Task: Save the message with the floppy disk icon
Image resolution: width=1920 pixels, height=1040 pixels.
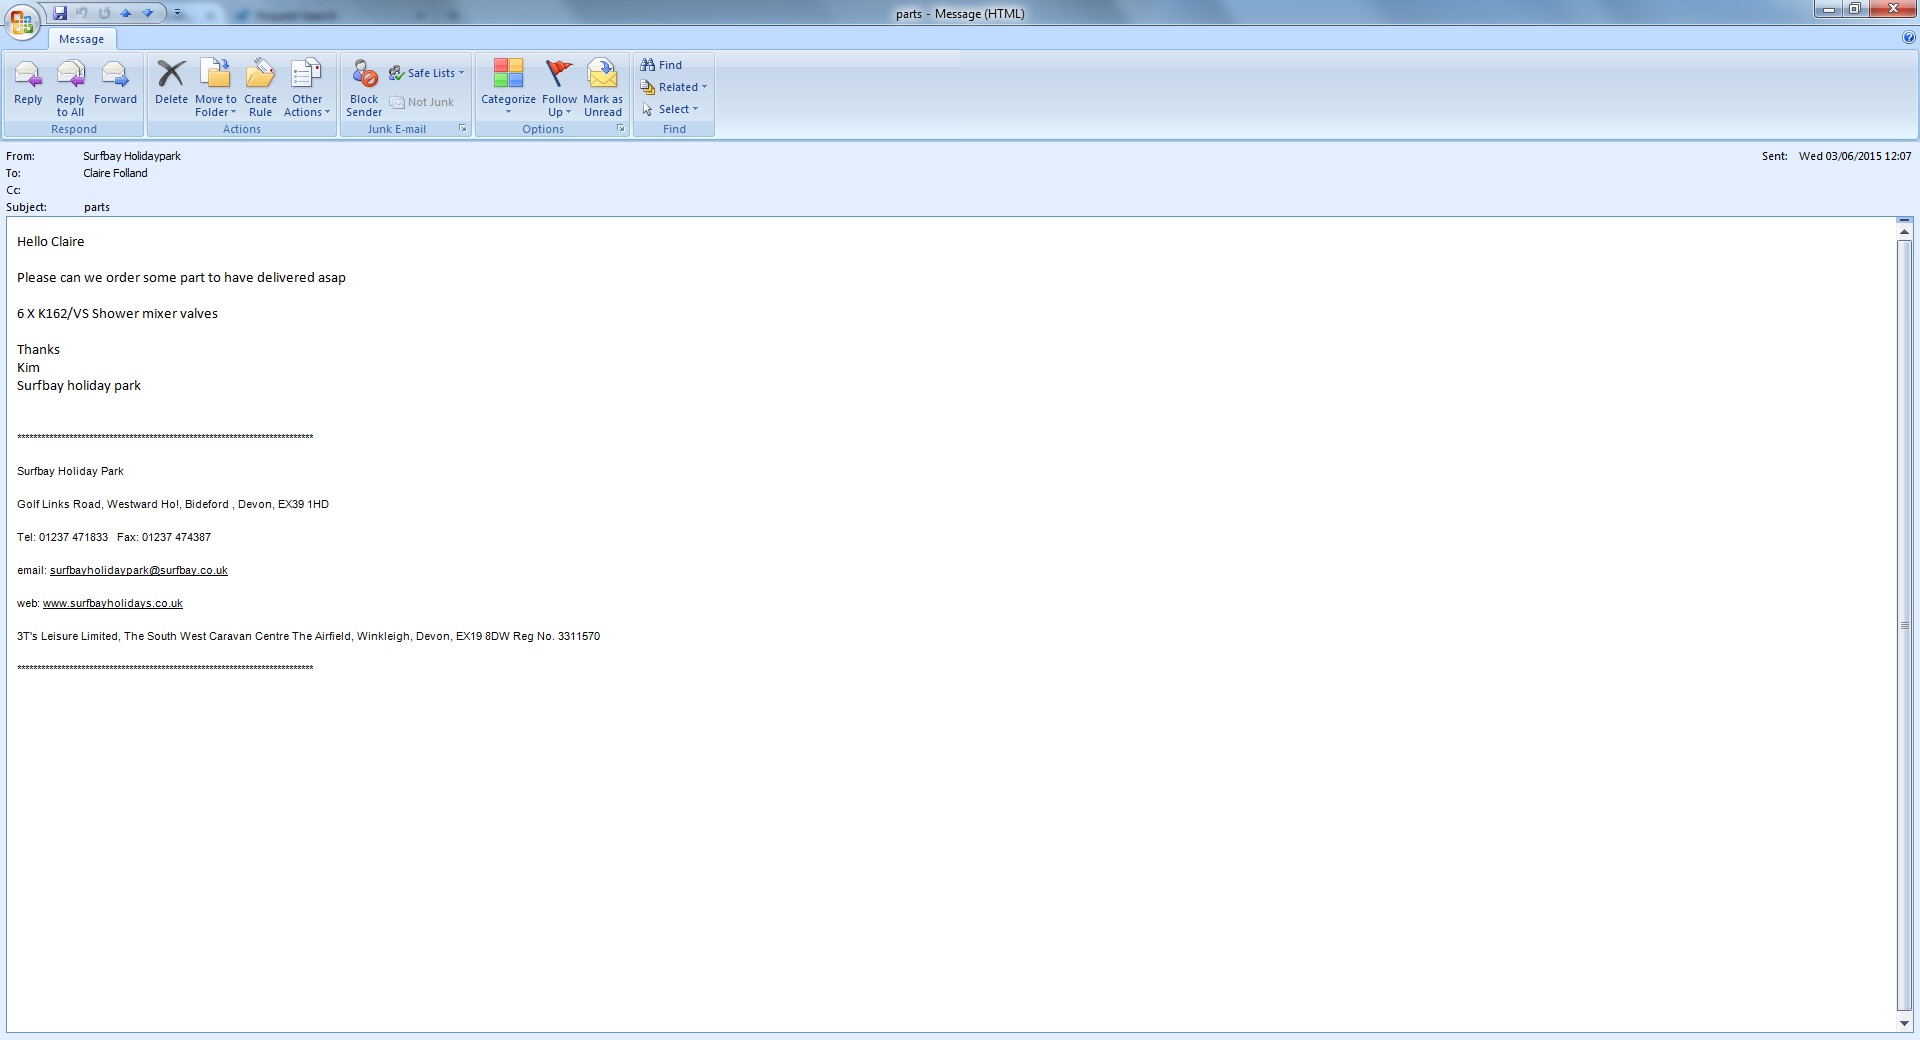Action: [x=60, y=13]
